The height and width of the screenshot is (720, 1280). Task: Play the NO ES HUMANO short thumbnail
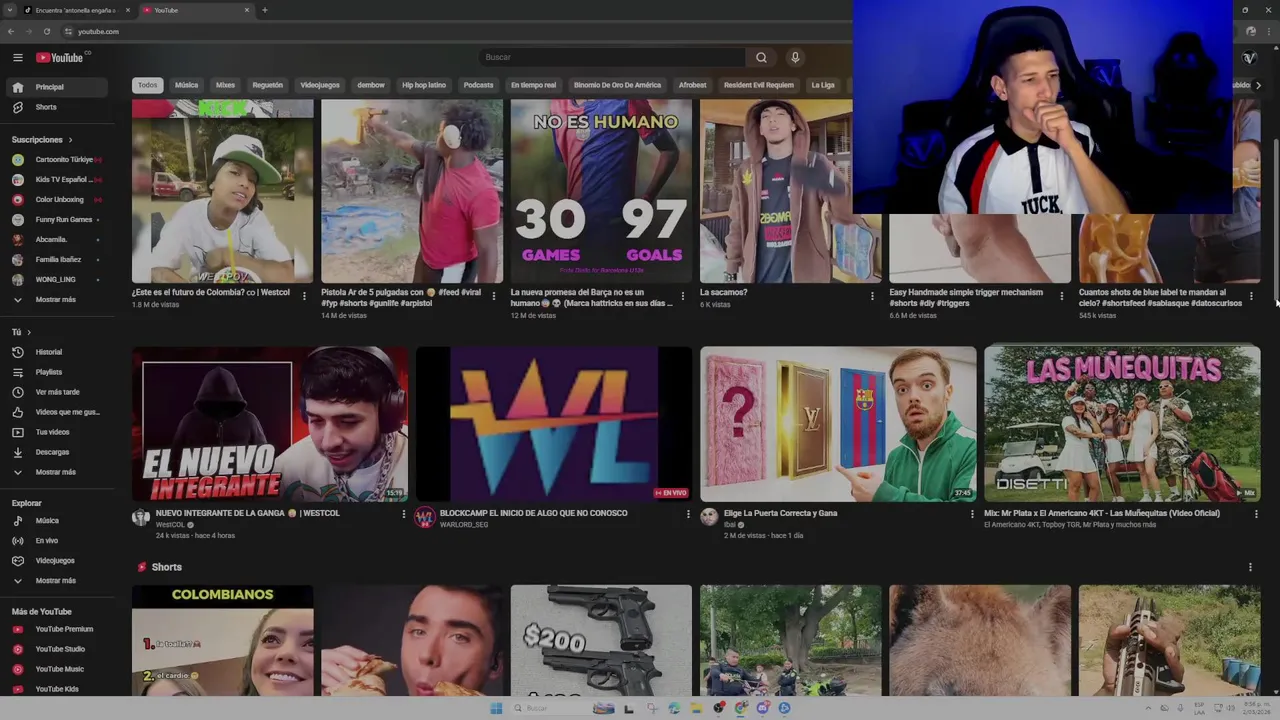(x=601, y=191)
